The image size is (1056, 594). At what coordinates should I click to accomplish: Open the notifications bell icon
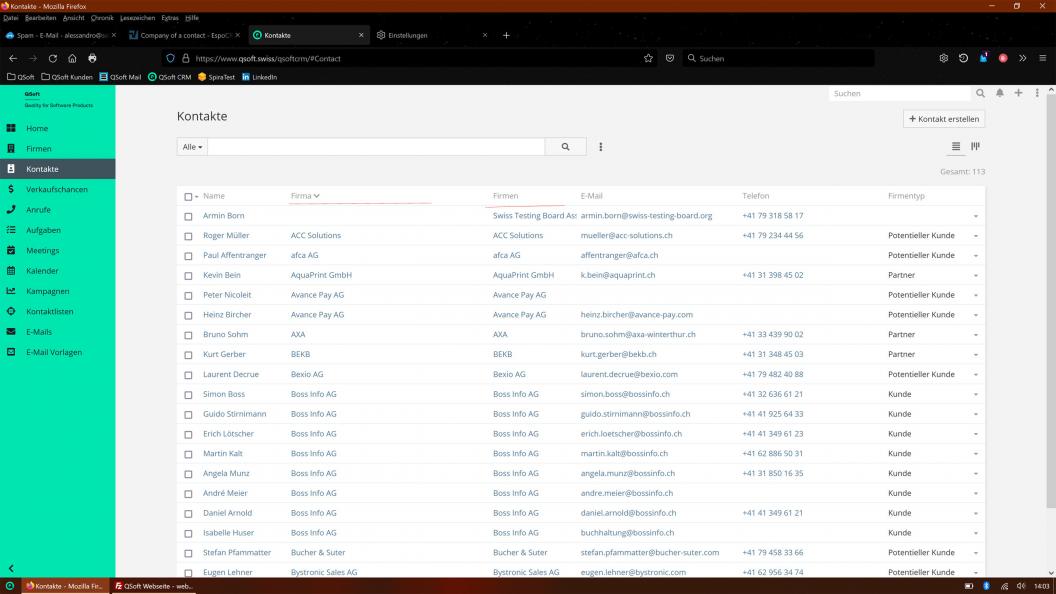pos(999,93)
